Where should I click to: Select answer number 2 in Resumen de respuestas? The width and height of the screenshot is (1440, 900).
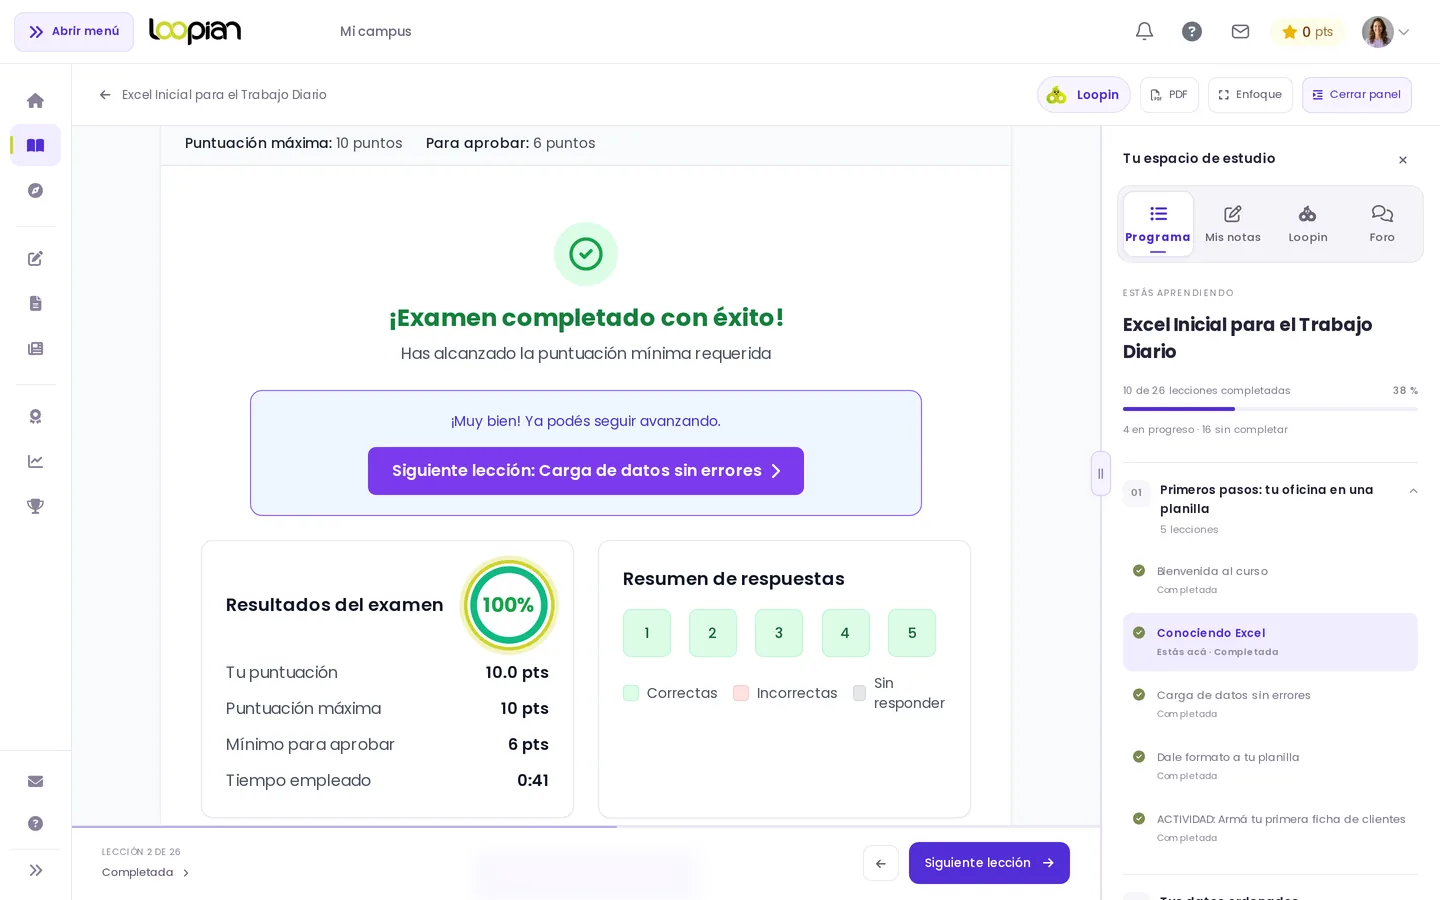713,633
